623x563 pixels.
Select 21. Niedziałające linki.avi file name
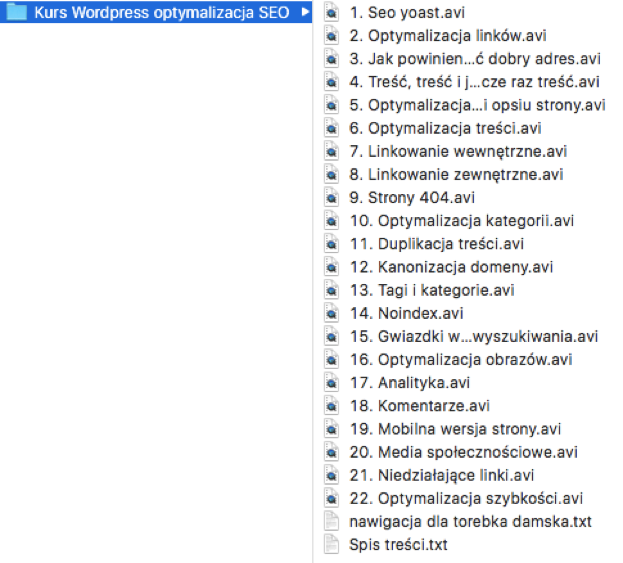pyautogui.click(x=442, y=475)
